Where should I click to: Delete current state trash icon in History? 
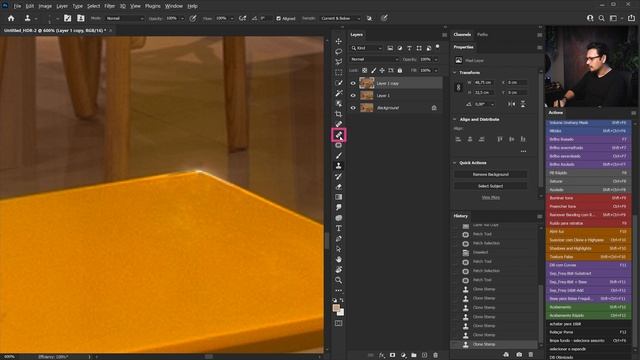point(531,355)
